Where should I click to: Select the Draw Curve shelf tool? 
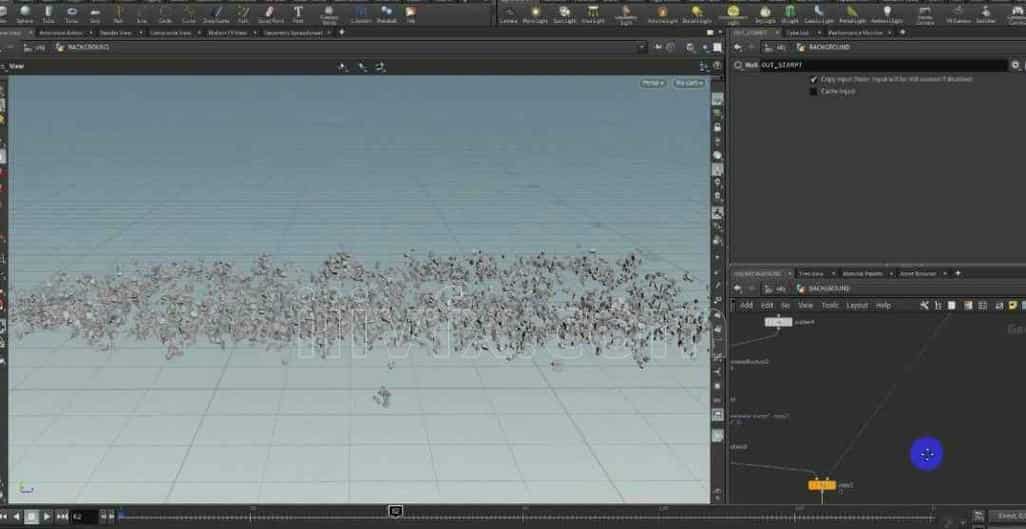click(217, 12)
